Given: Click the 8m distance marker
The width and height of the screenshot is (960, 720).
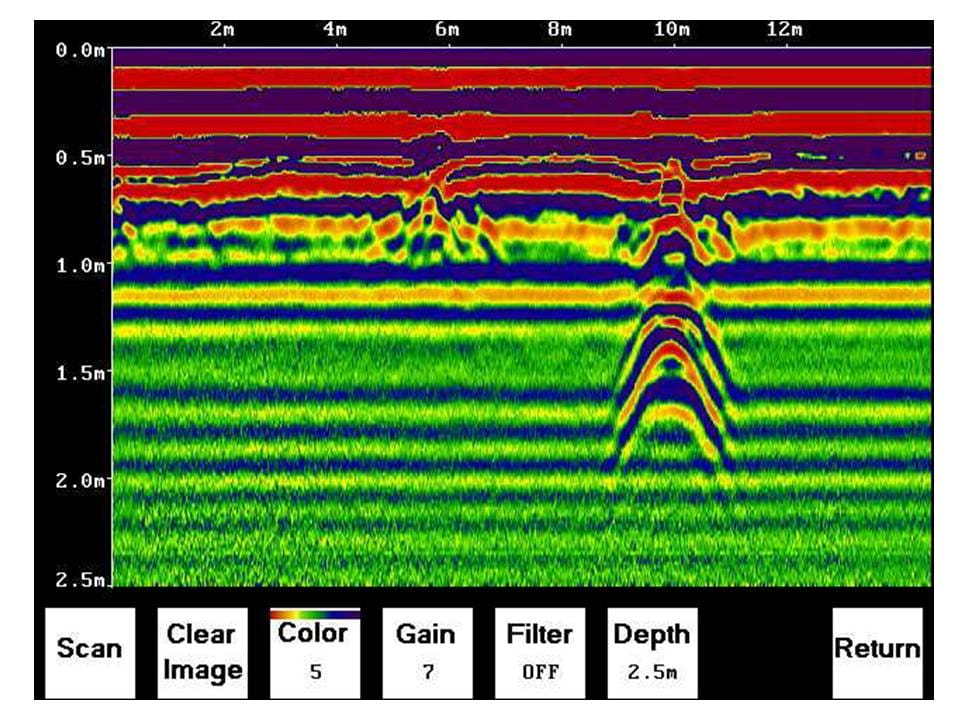Looking at the screenshot, I should [x=561, y=30].
